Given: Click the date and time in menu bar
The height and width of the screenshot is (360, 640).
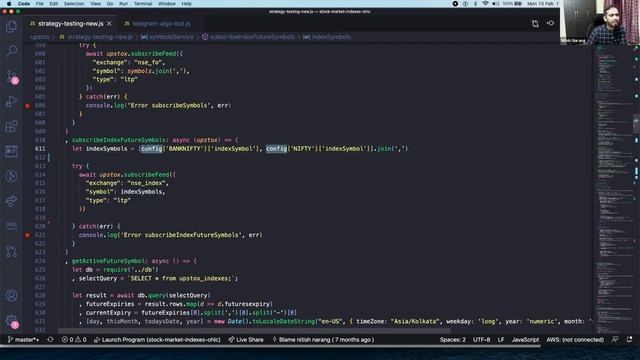Looking at the screenshot, I should tap(542, 4).
